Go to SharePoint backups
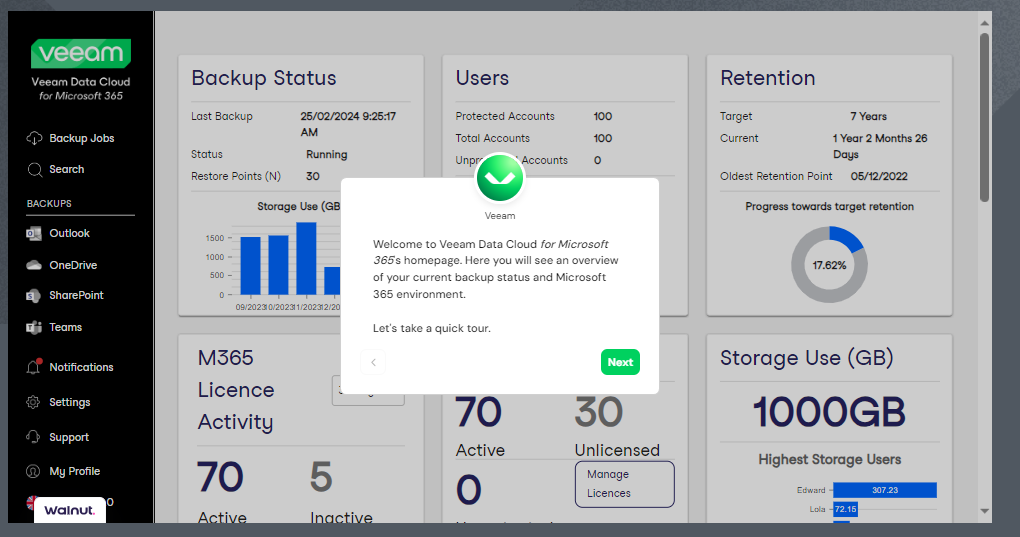Viewport: 1020px width, 537px height. [76, 295]
